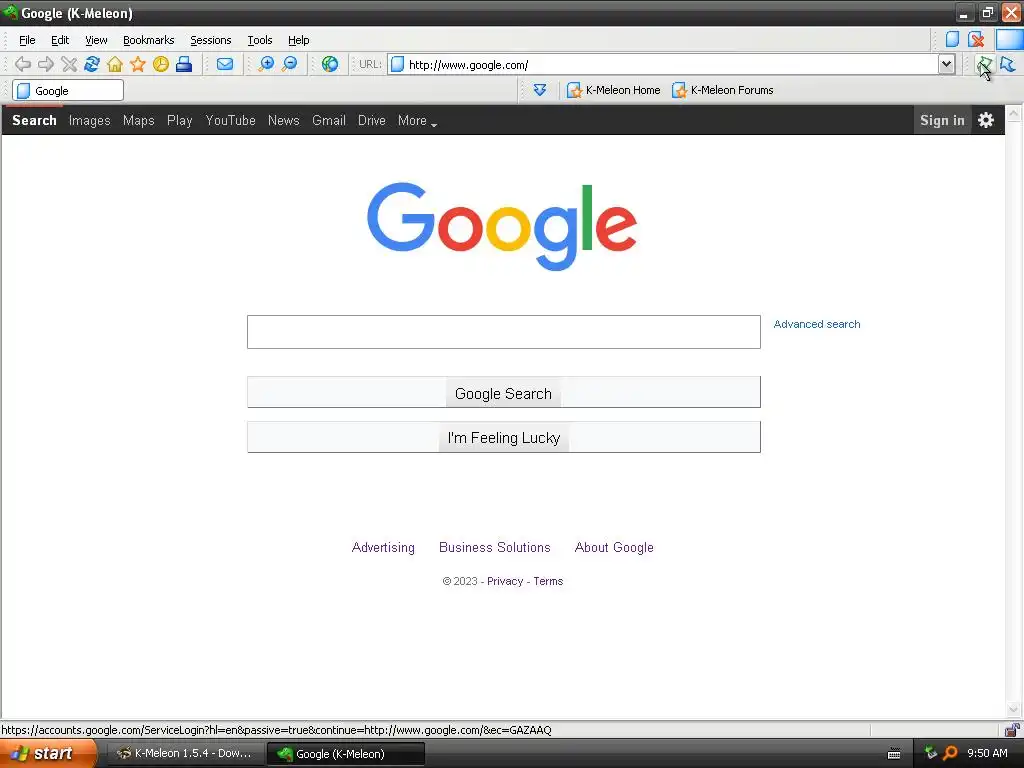Viewport: 1024px width, 768px height.
Task: Click the blue arrow icon beside Go
Action: 1008,64
